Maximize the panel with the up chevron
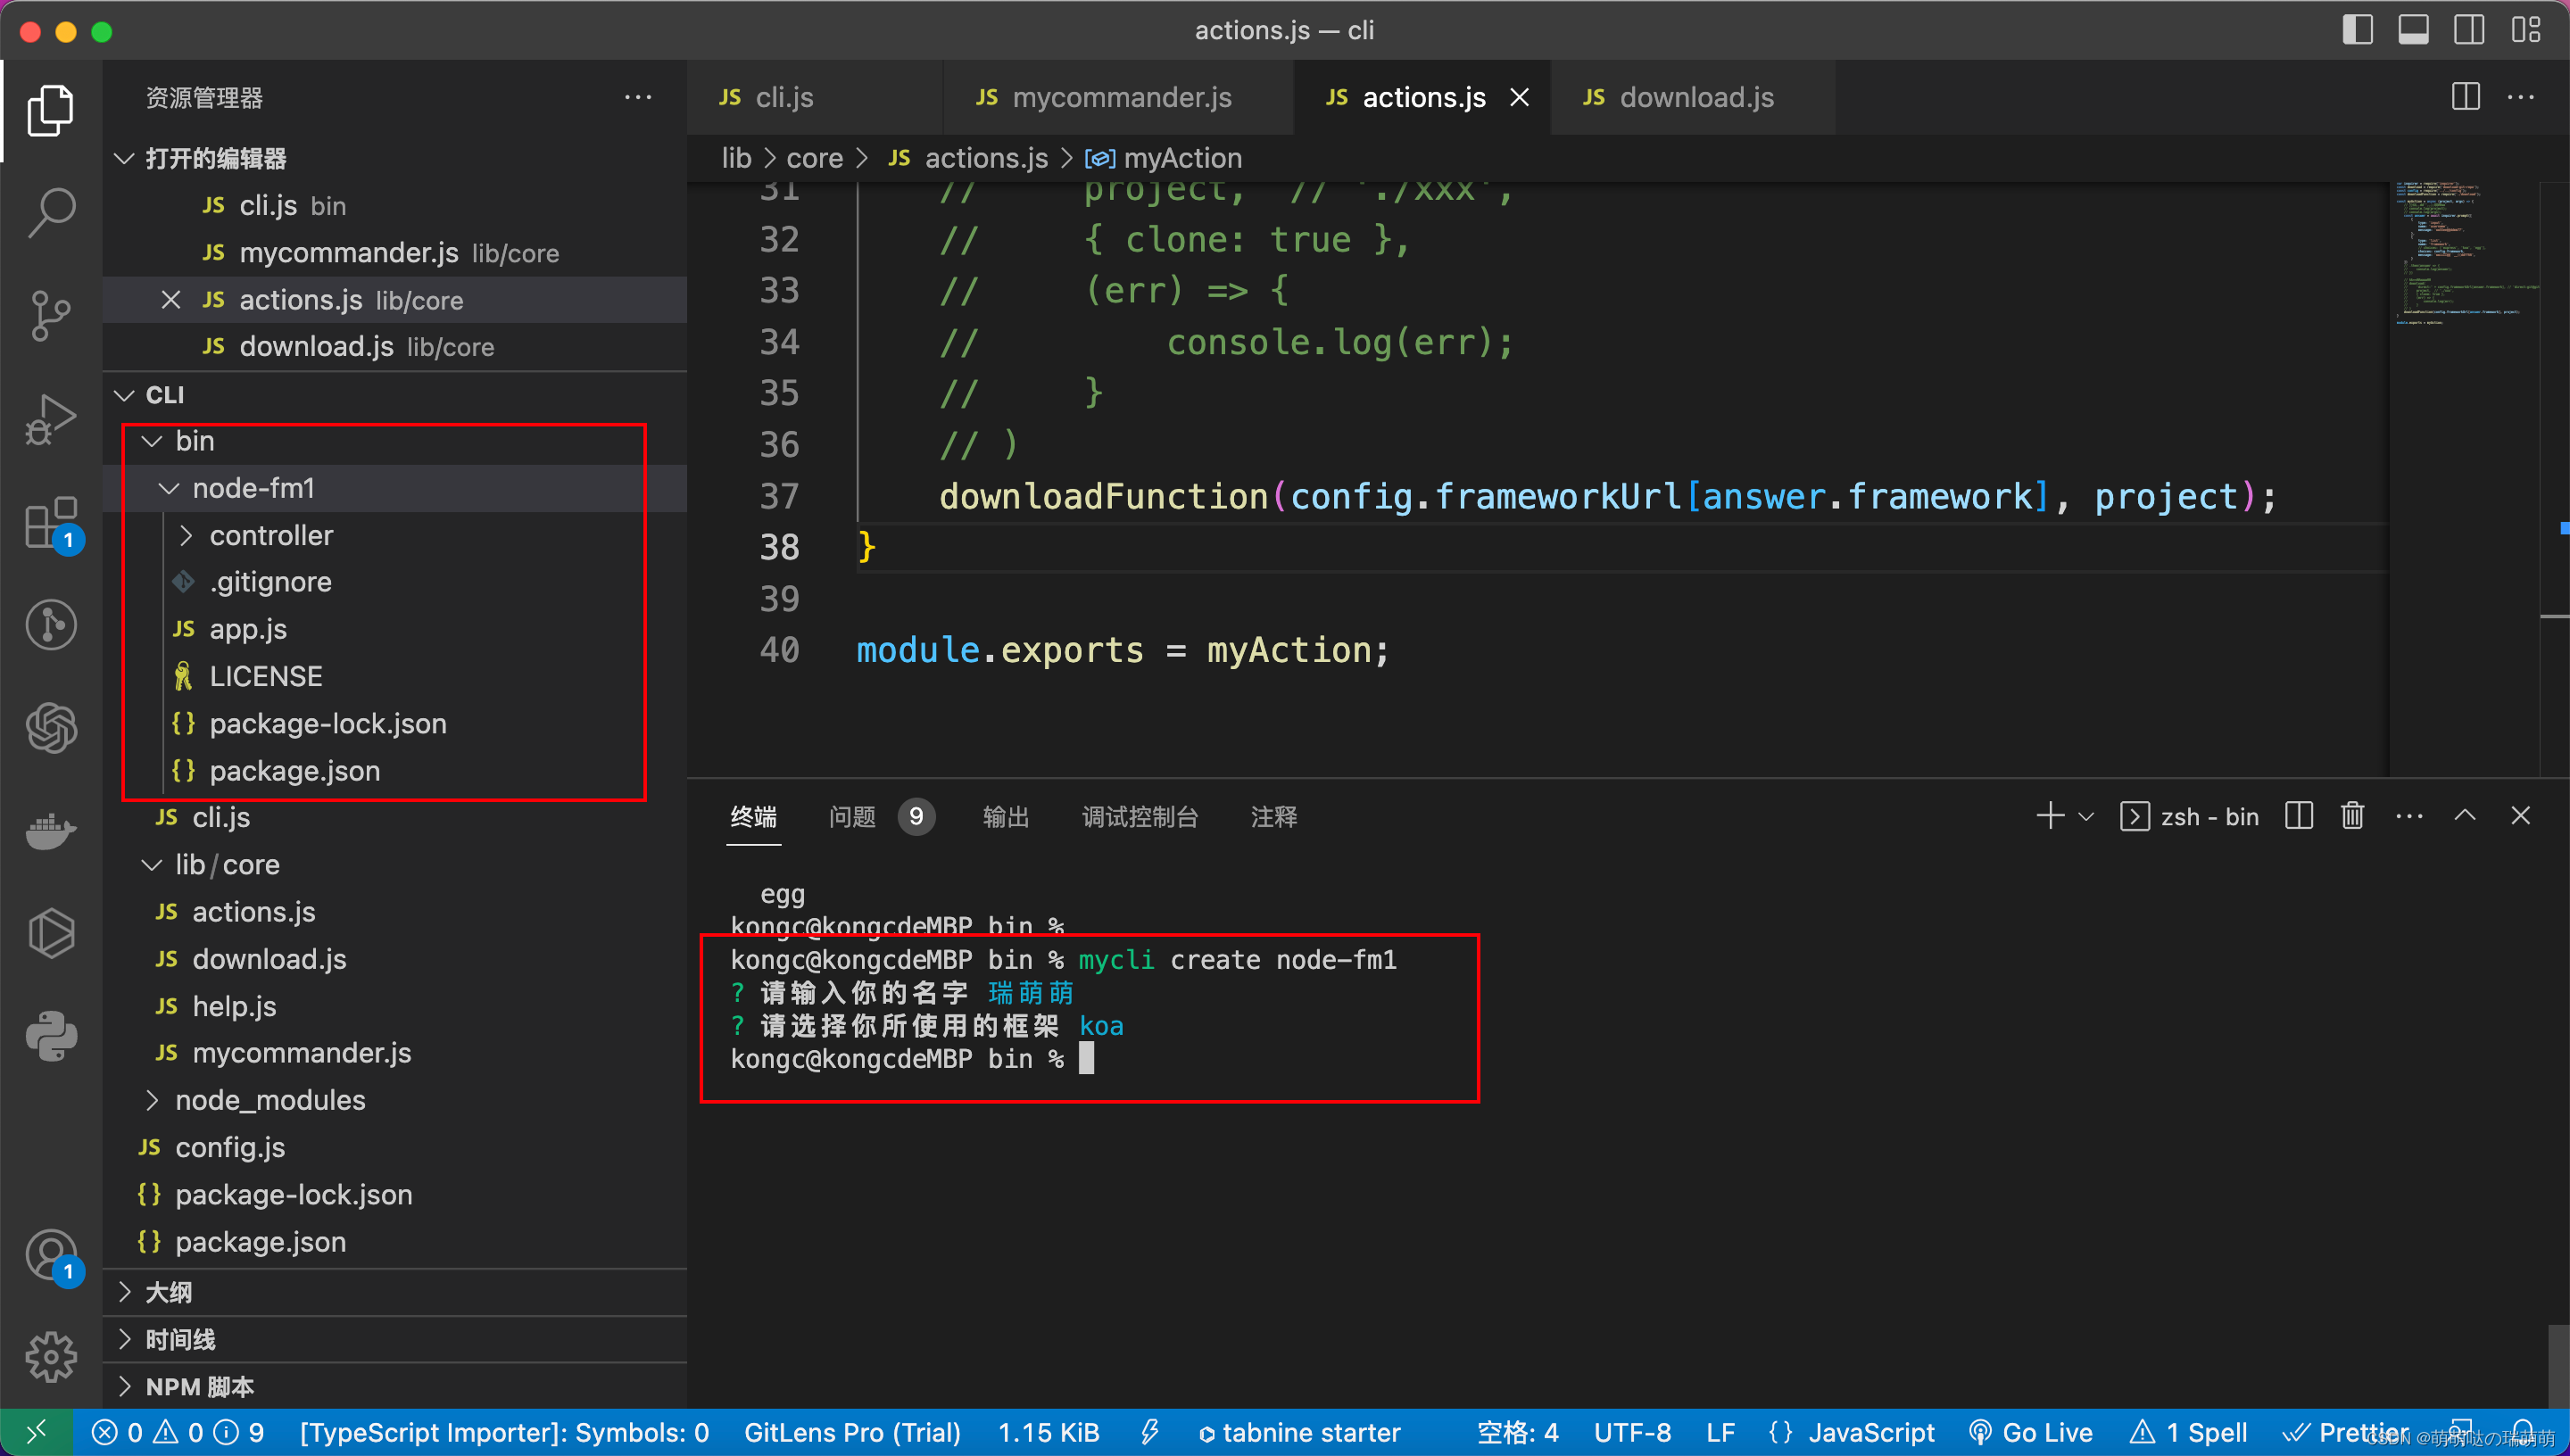Viewport: 2570px width, 1456px height. [x=2465, y=816]
